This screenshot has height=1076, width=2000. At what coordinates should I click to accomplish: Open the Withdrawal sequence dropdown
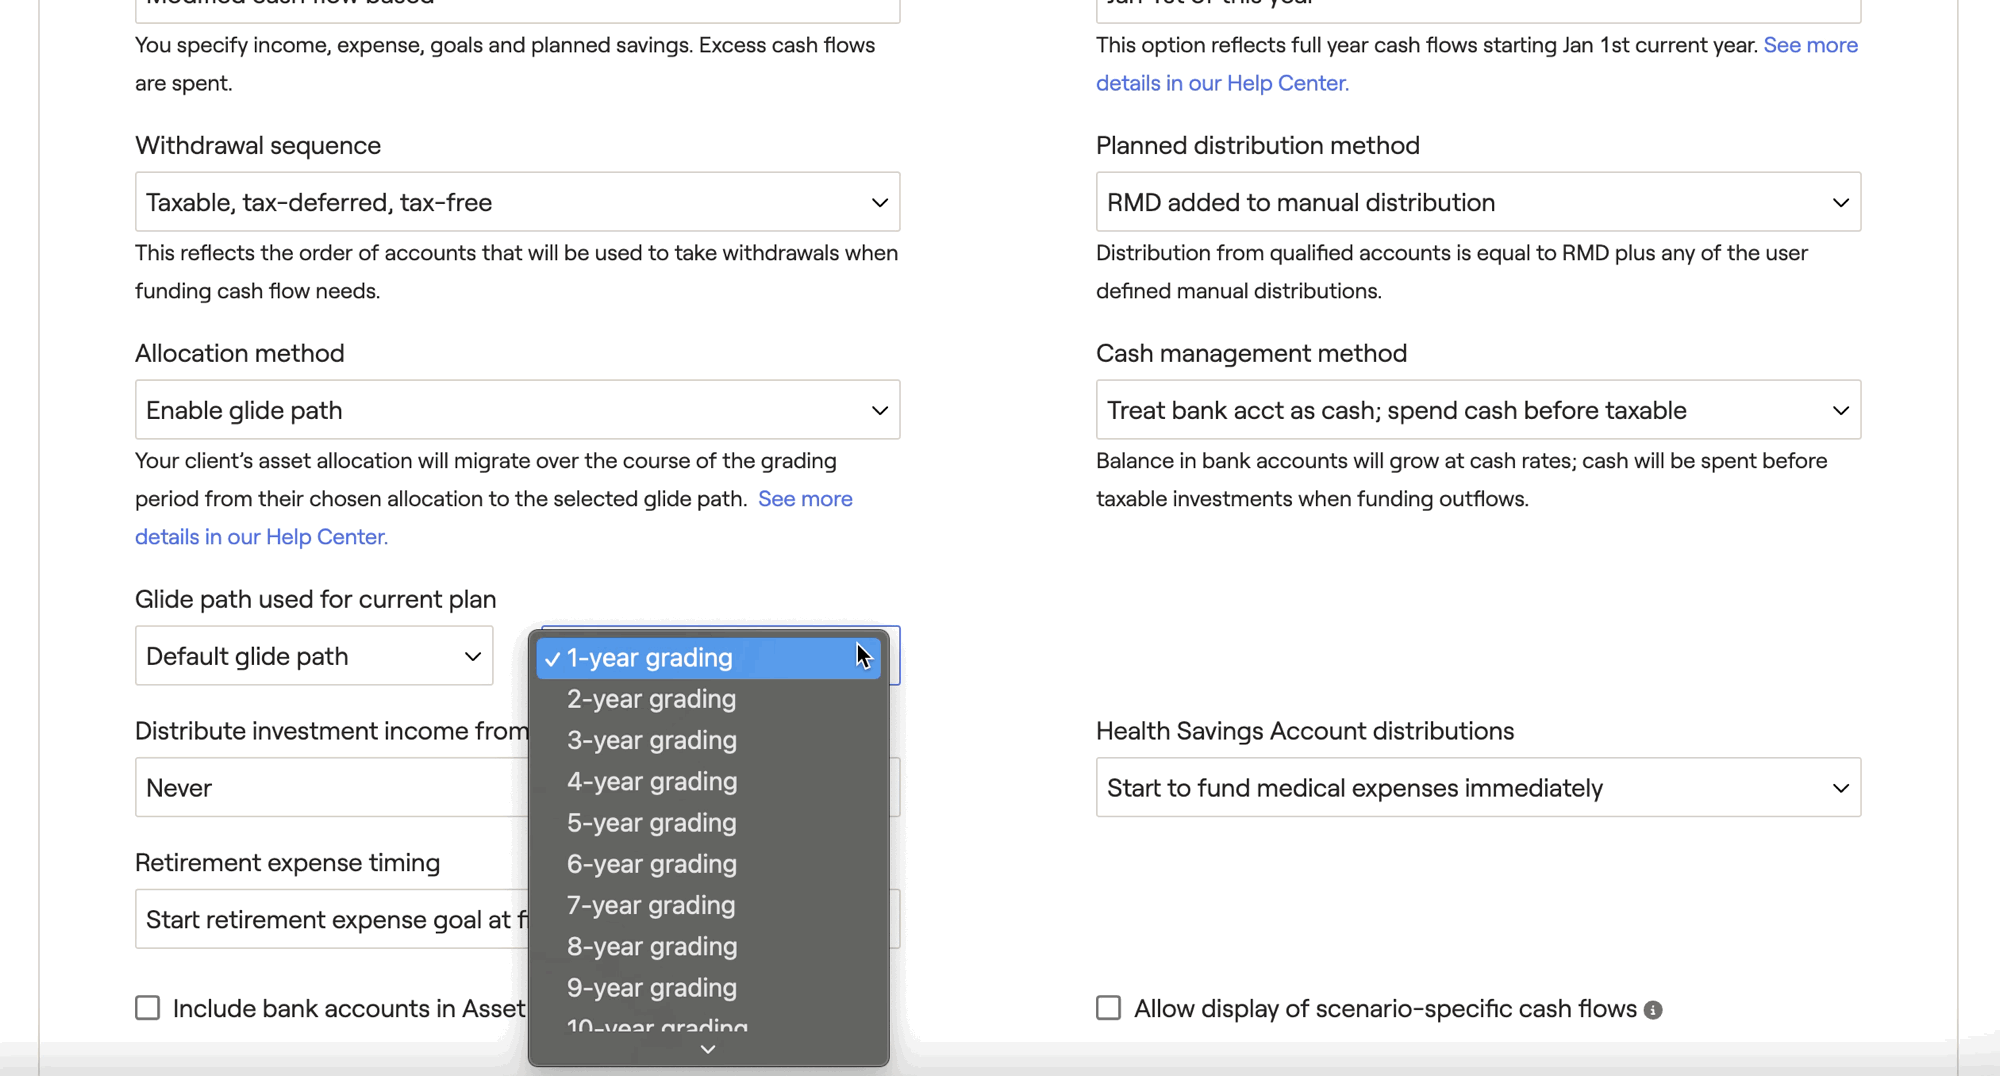[517, 202]
